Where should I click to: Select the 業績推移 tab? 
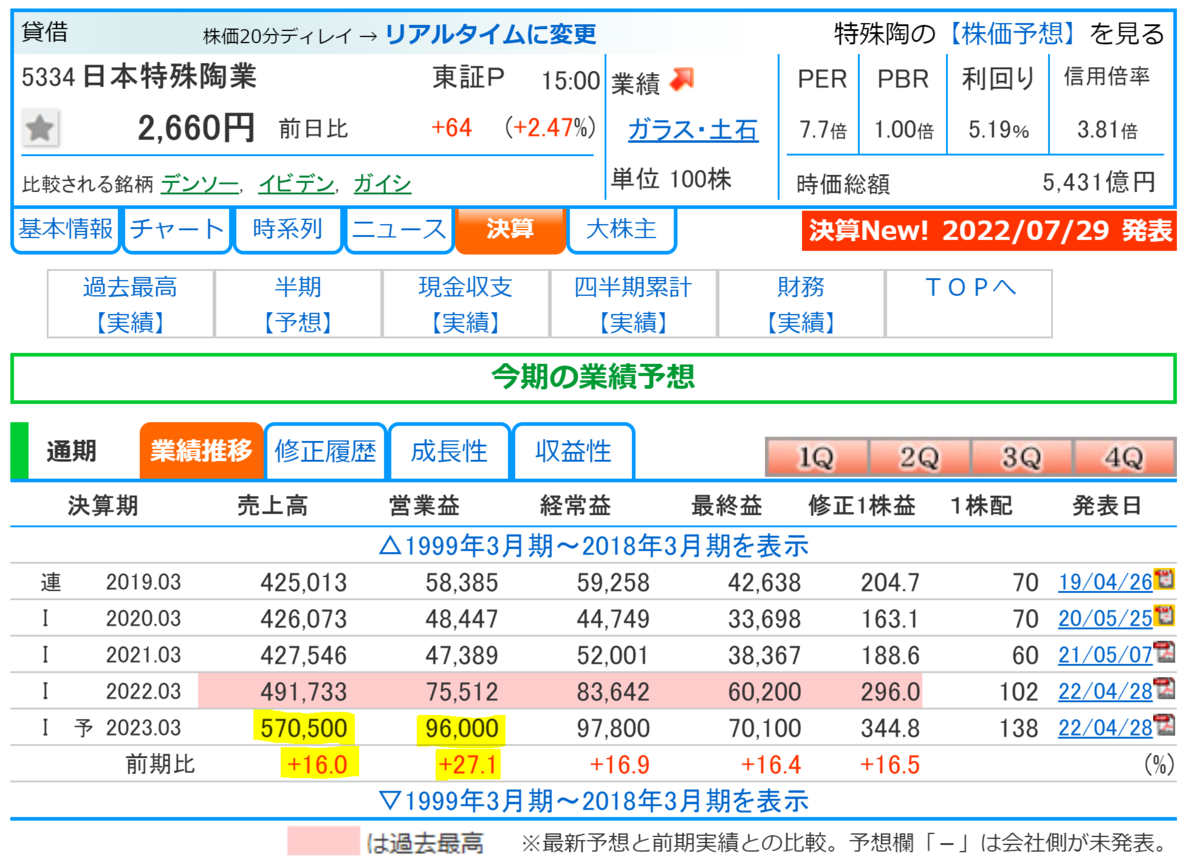click(x=201, y=451)
